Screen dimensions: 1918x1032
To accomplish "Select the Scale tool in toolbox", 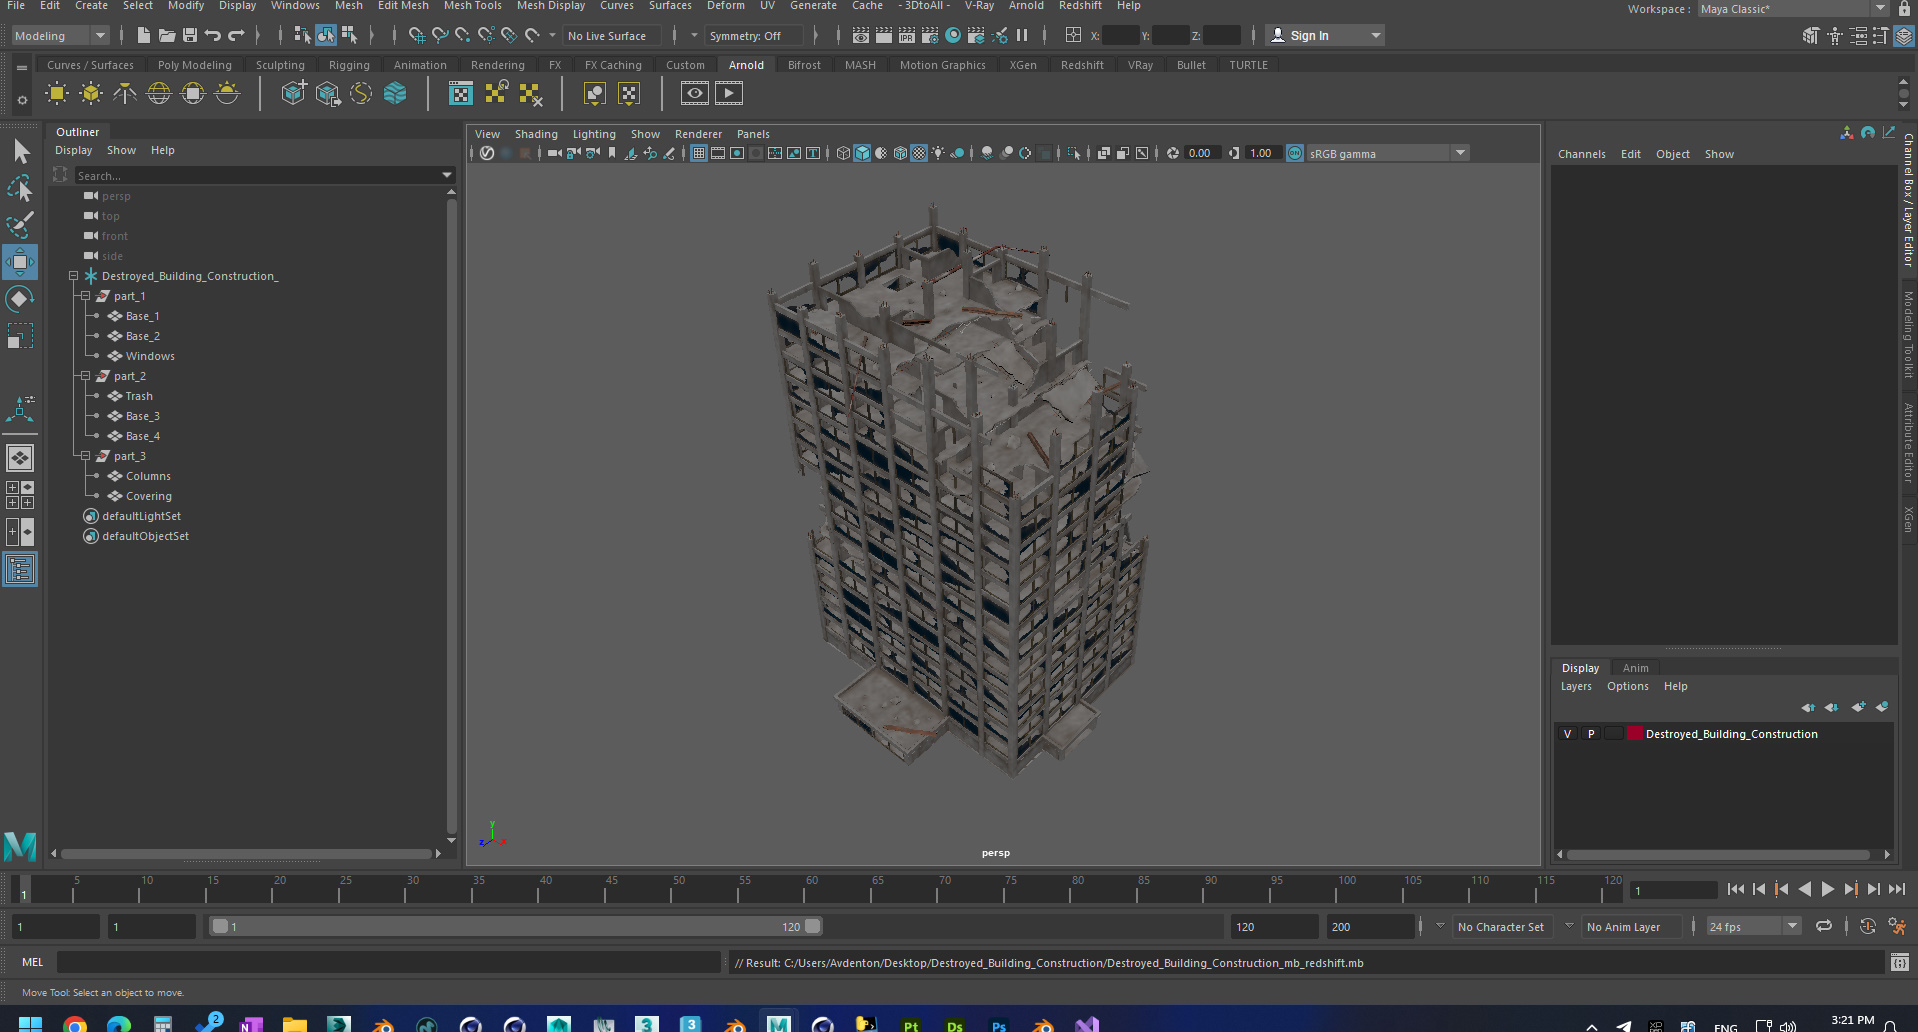I will pyautogui.click(x=20, y=336).
